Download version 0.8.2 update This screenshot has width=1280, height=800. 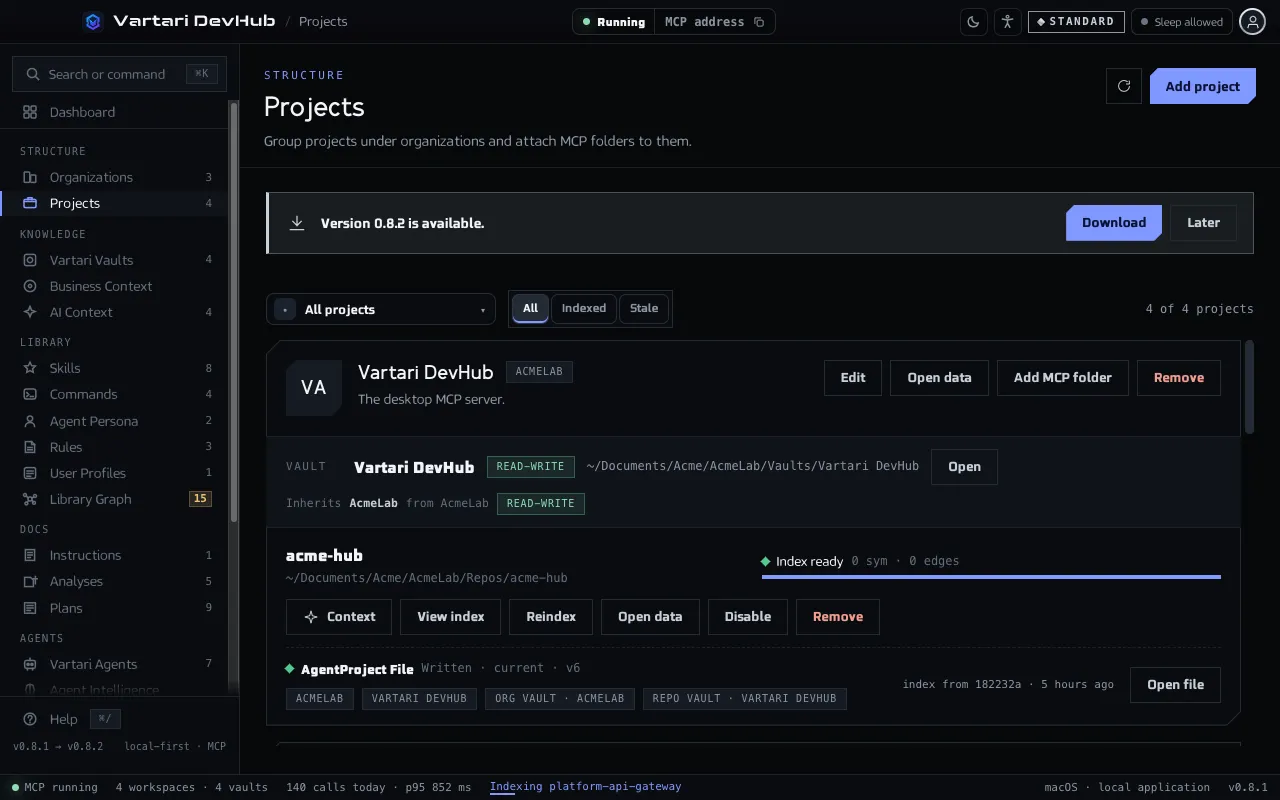click(x=1114, y=223)
